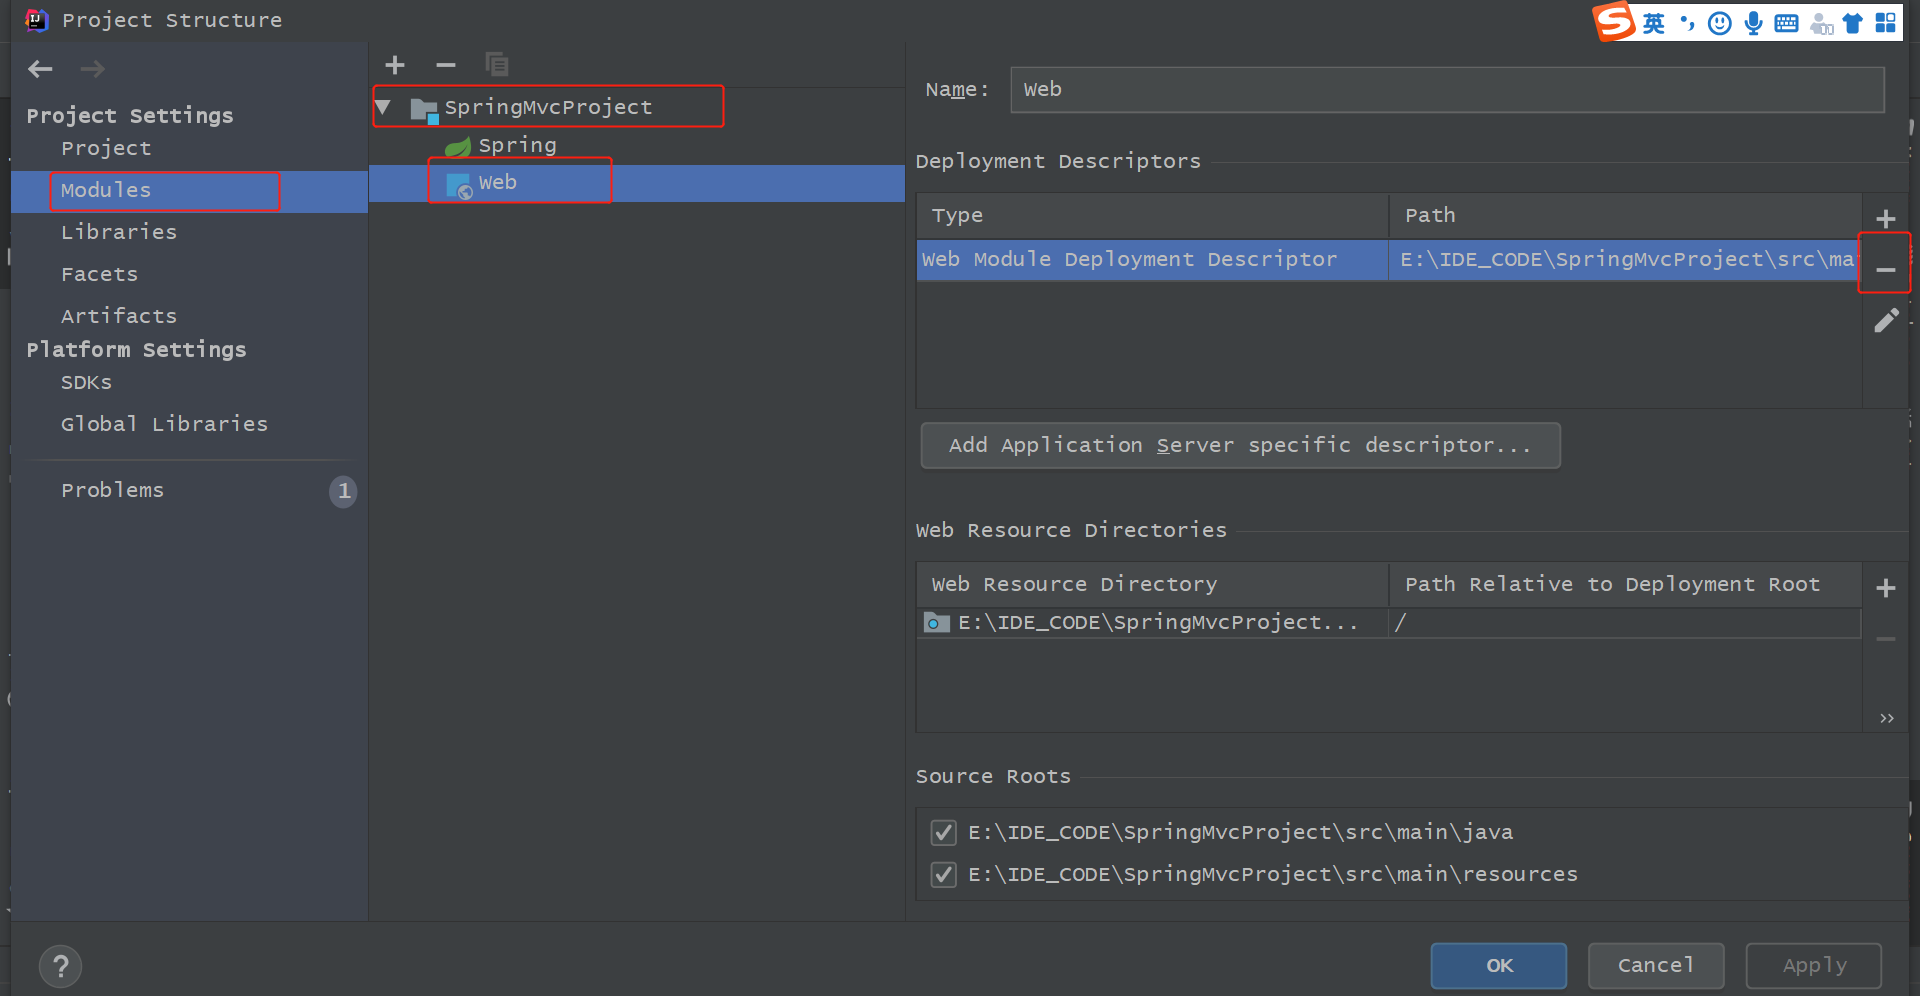Click the remove module minus icon
Image resolution: width=1920 pixels, height=996 pixels.
pyautogui.click(x=446, y=65)
